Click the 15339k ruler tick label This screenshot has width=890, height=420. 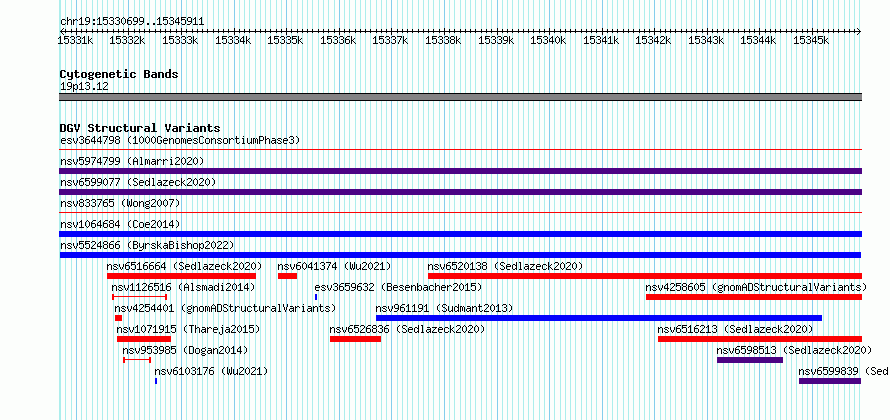pos(496,40)
